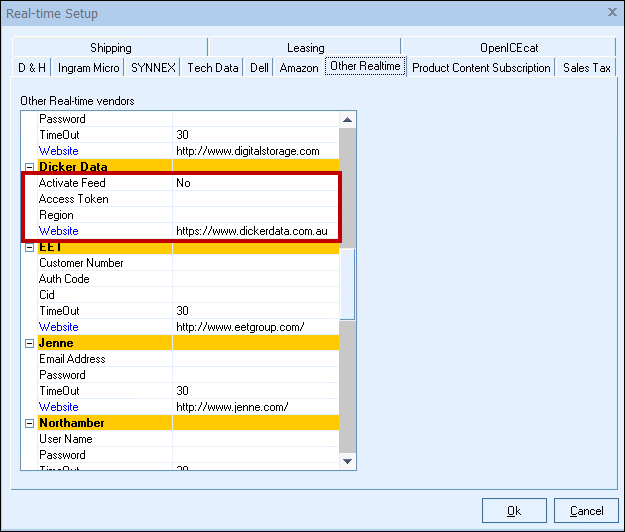Click the Jenne Email Address value field
625x532 pixels.
(x=256, y=359)
